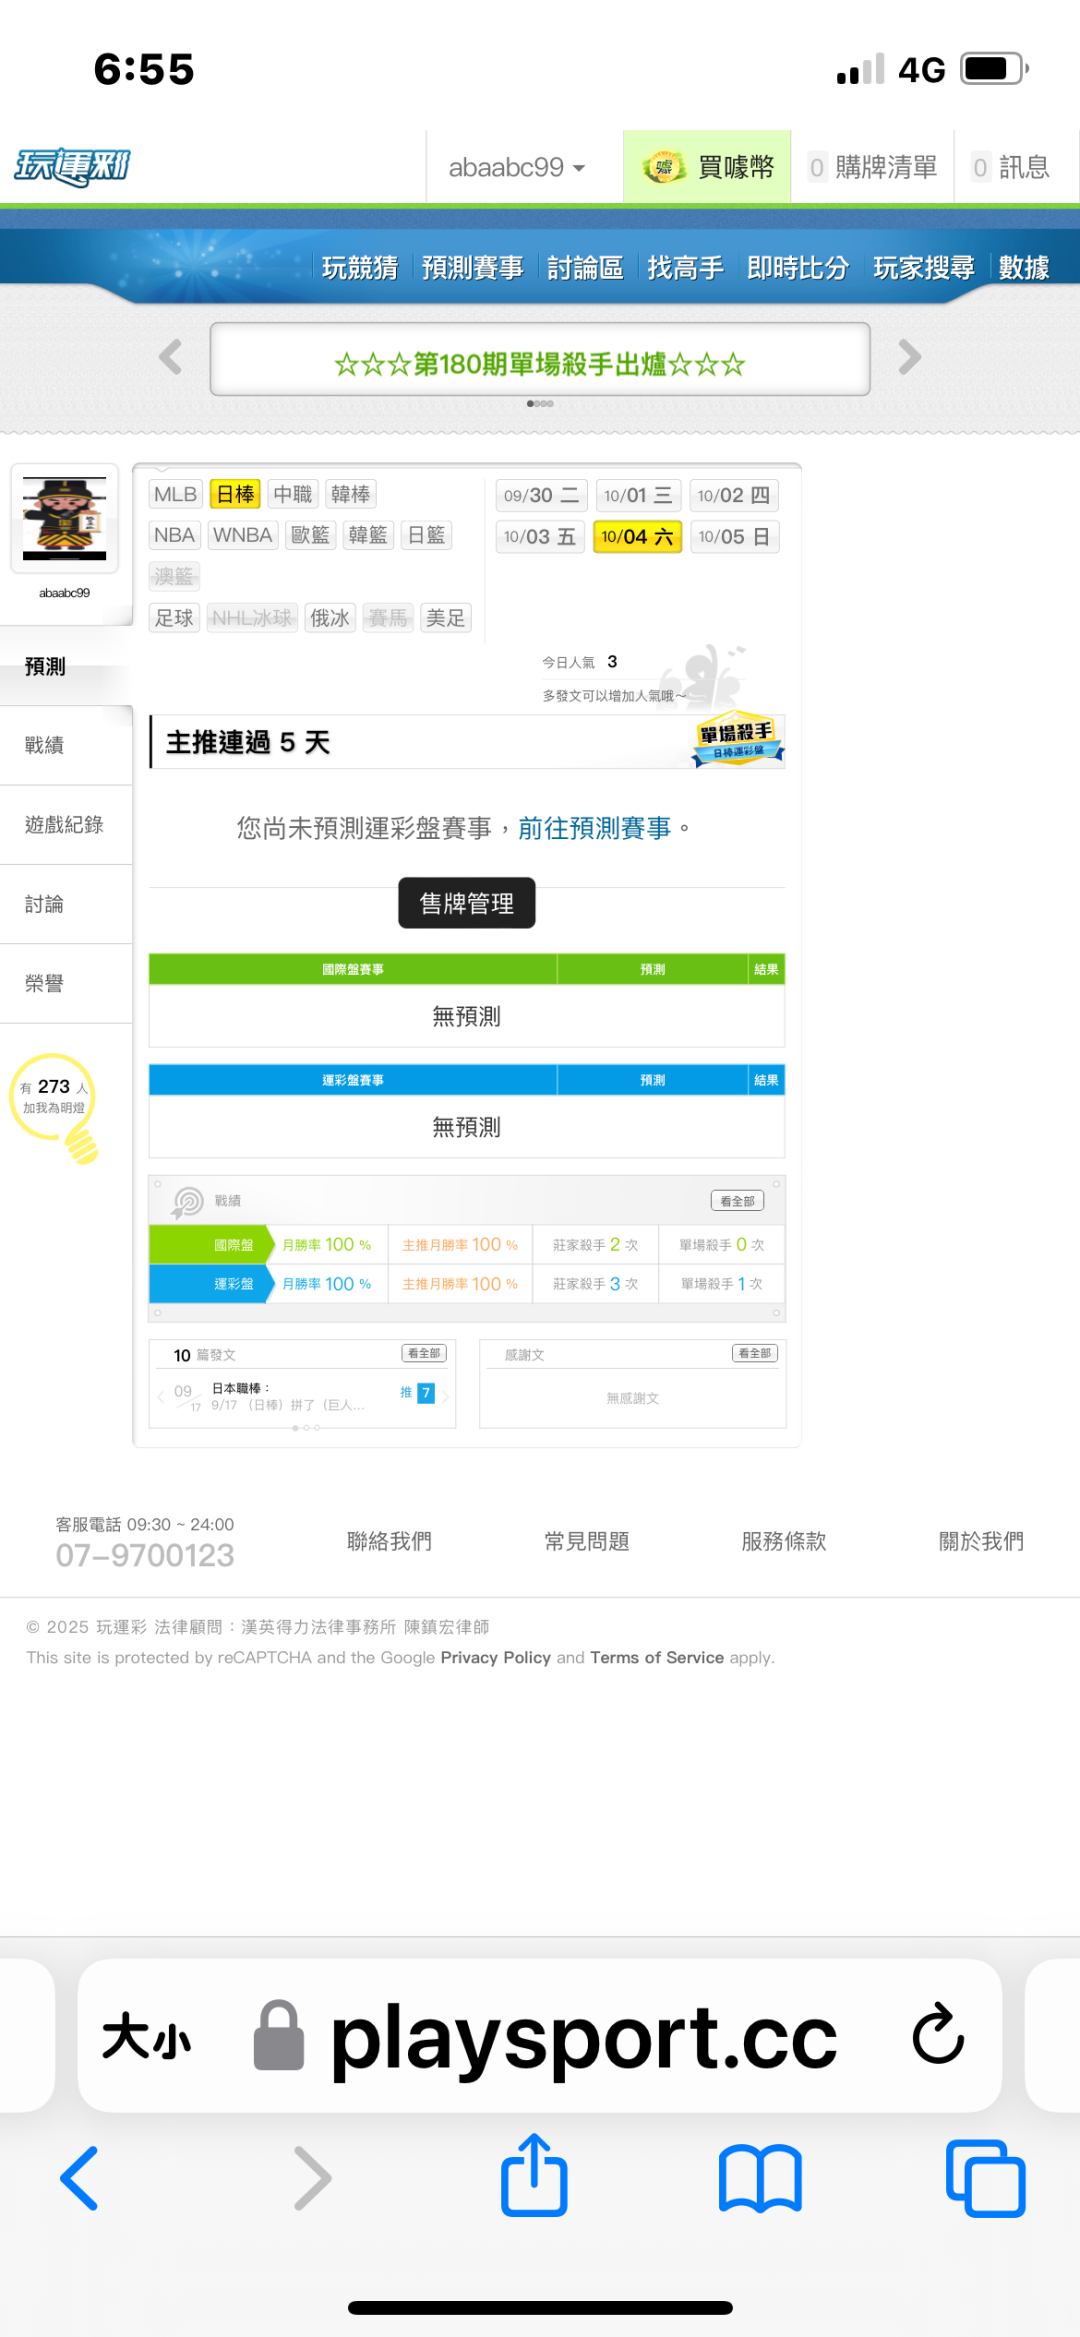Show previous announcement with left chevron
1080x2337 pixels.
(171, 357)
